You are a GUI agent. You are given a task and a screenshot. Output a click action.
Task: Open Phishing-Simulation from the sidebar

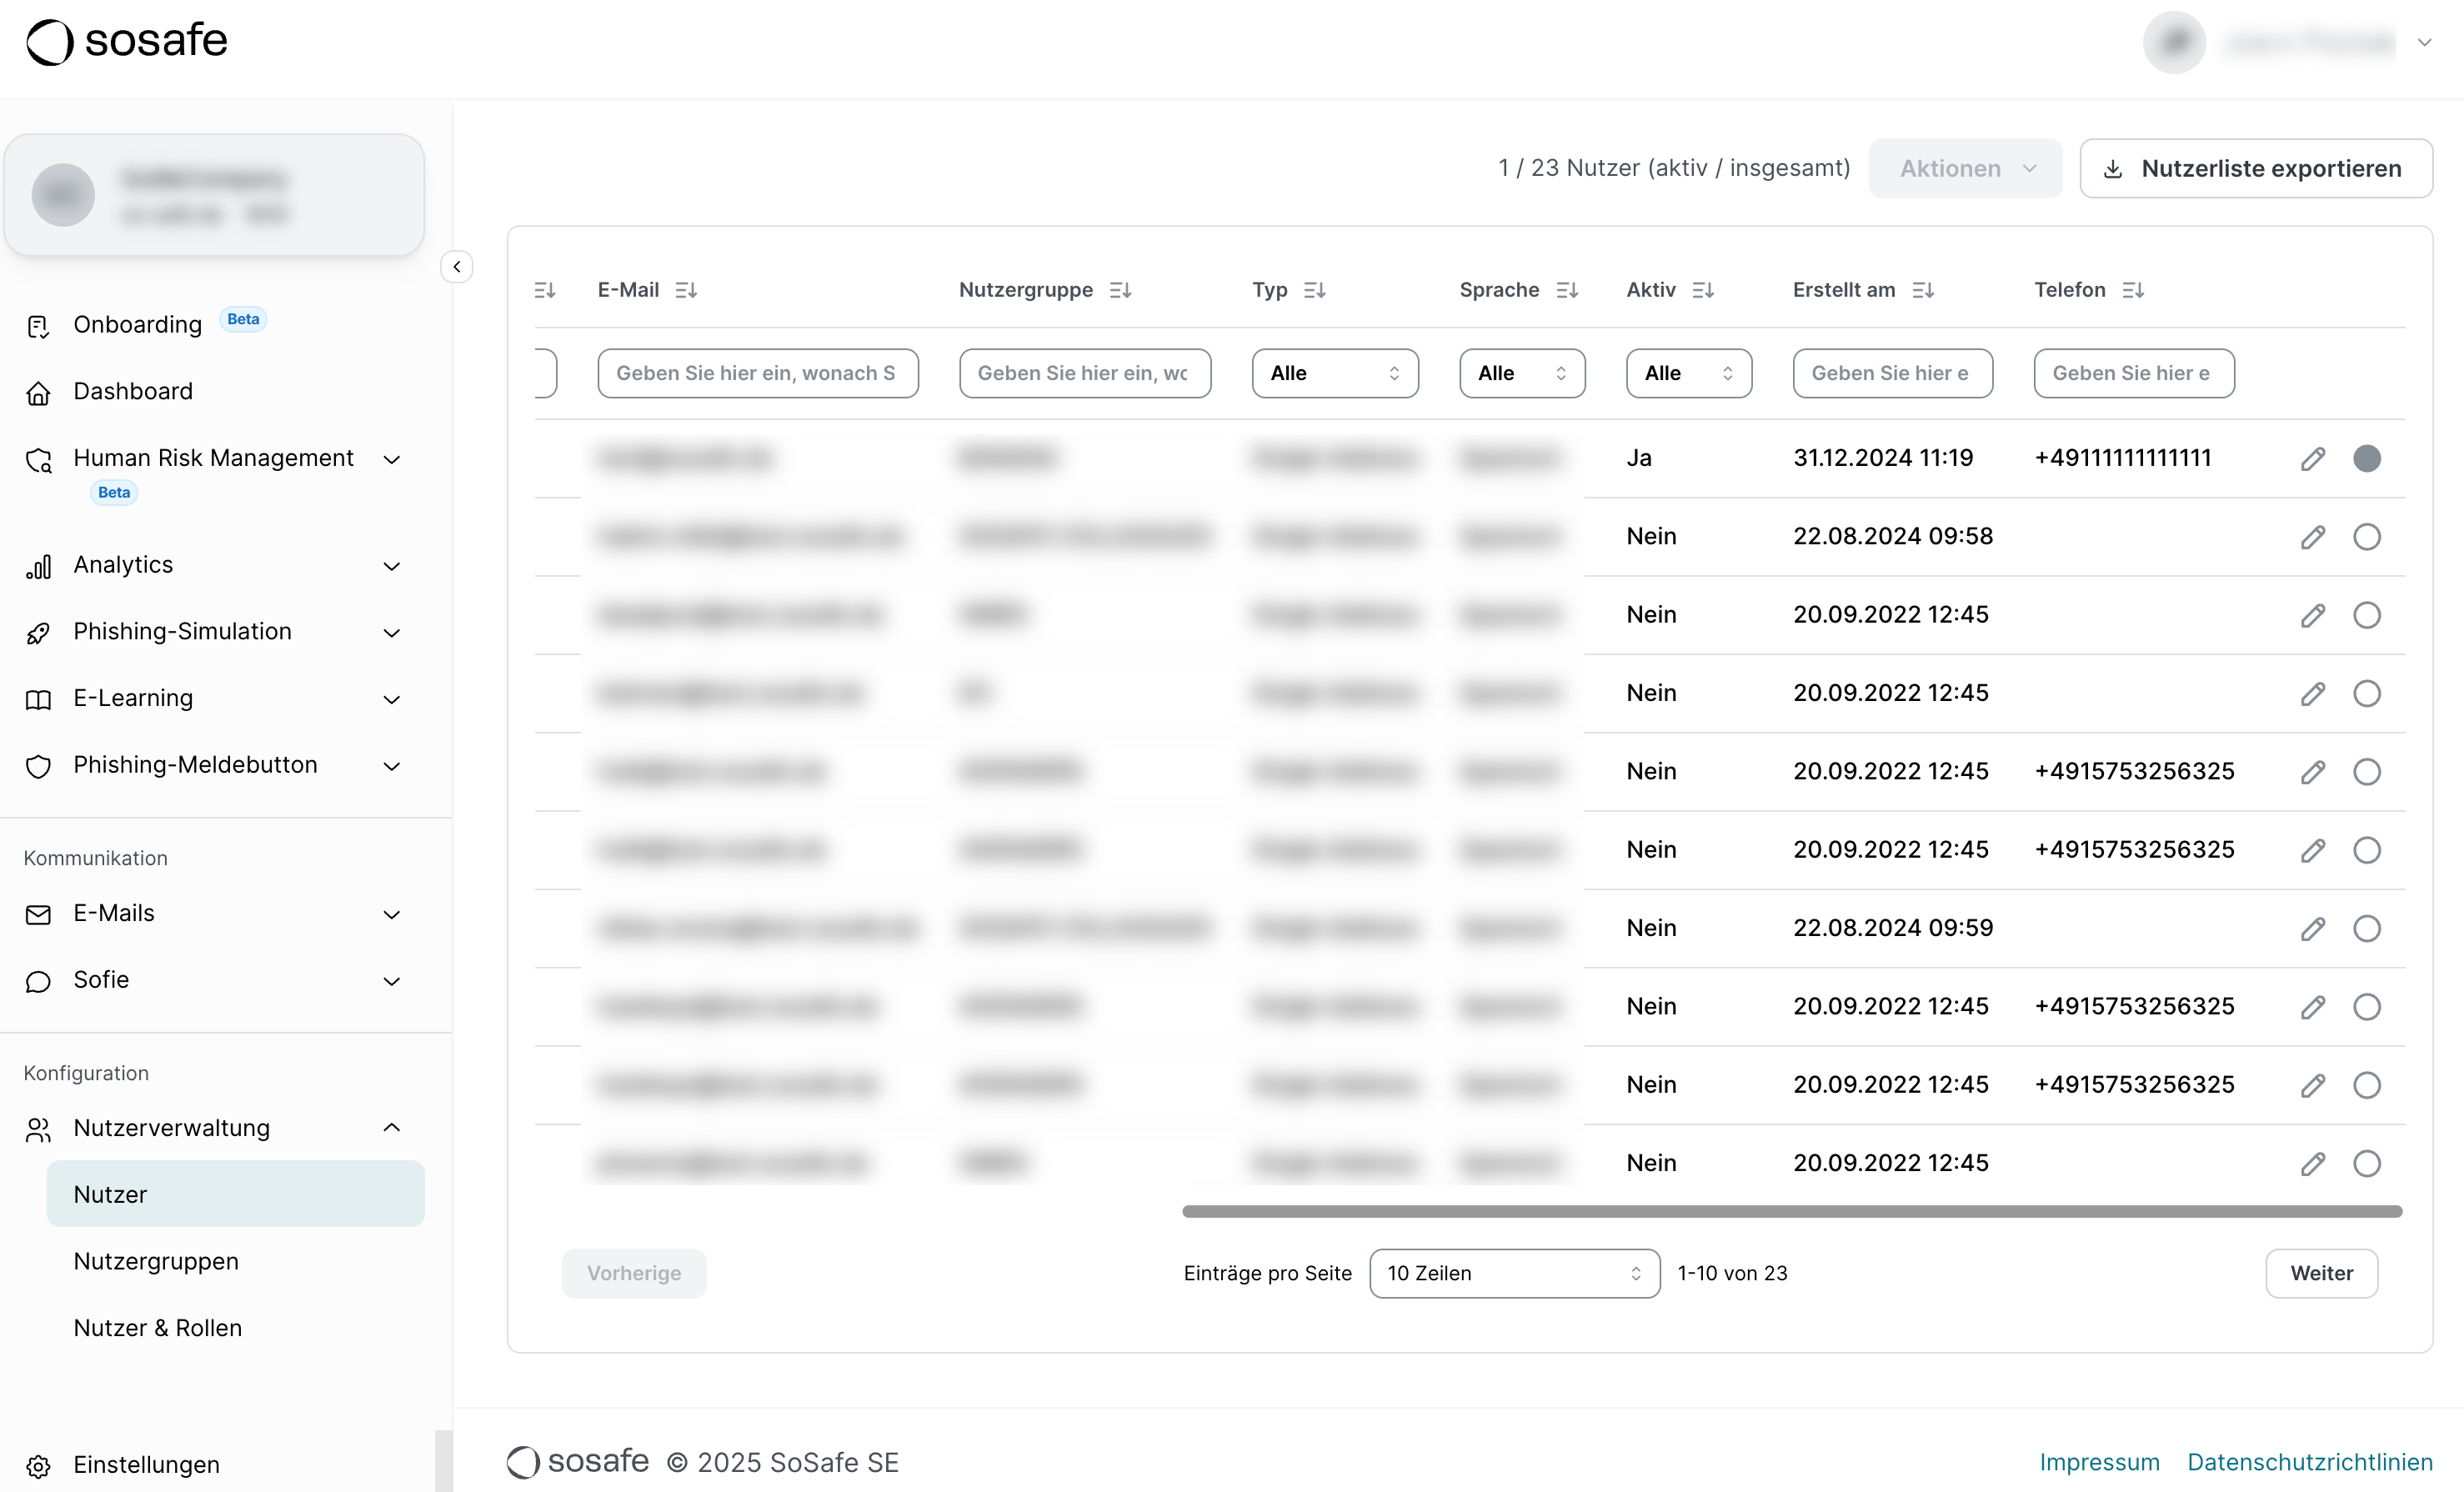(180, 631)
